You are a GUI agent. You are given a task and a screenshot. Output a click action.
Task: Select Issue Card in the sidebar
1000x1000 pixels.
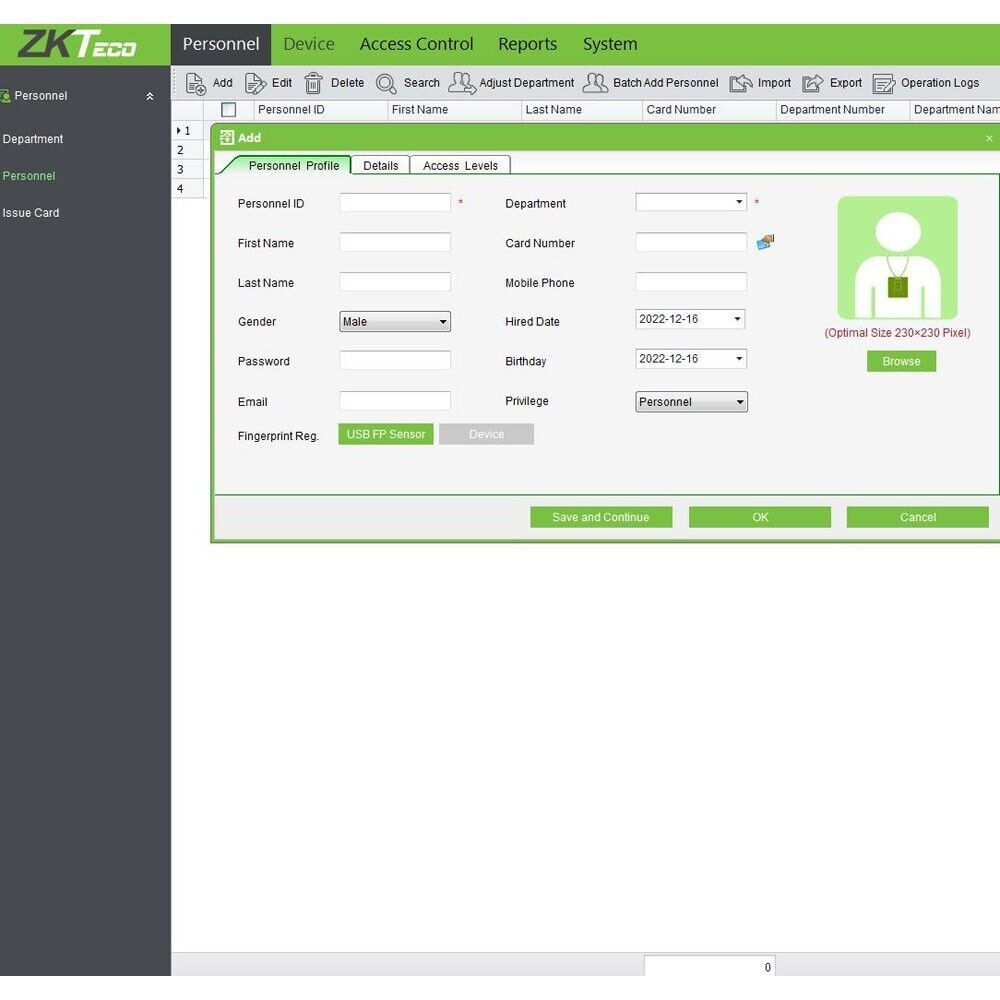(x=31, y=213)
